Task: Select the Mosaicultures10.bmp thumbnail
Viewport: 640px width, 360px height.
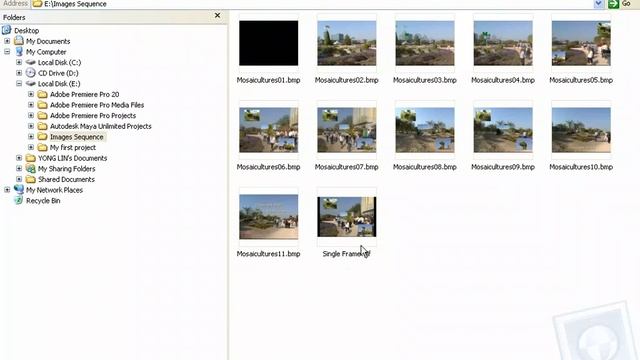Action: coord(581,130)
